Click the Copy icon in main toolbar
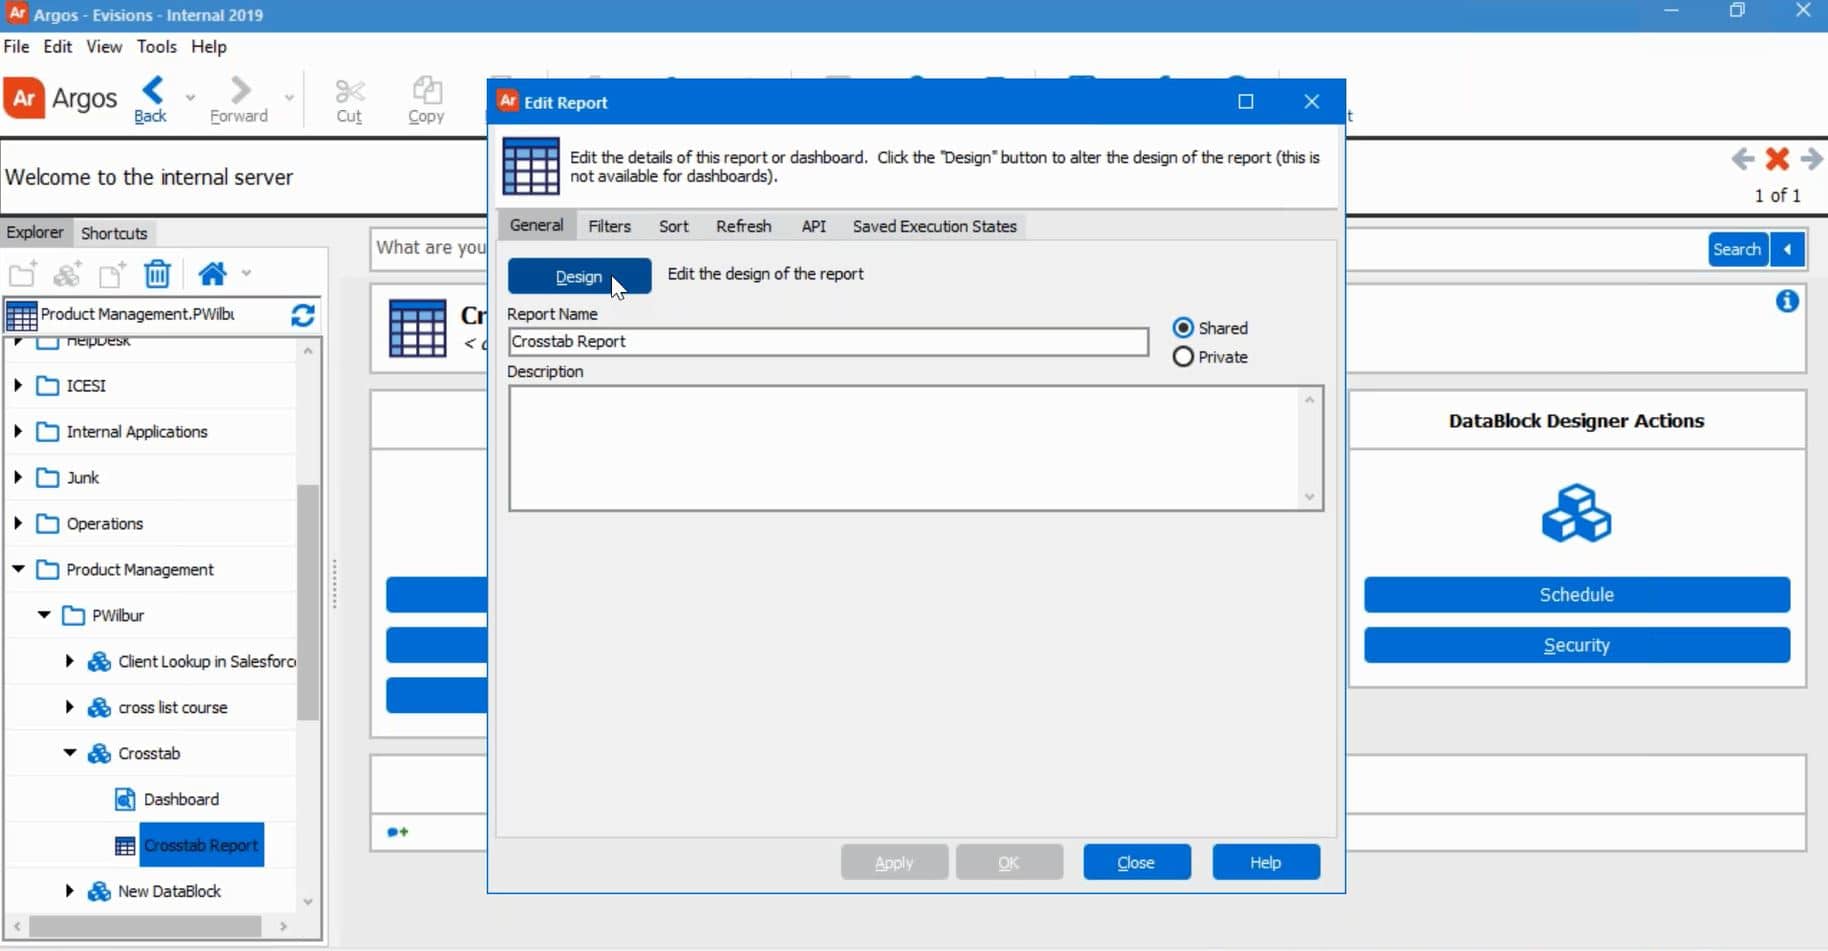1828x951 pixels. click(427, 99)
